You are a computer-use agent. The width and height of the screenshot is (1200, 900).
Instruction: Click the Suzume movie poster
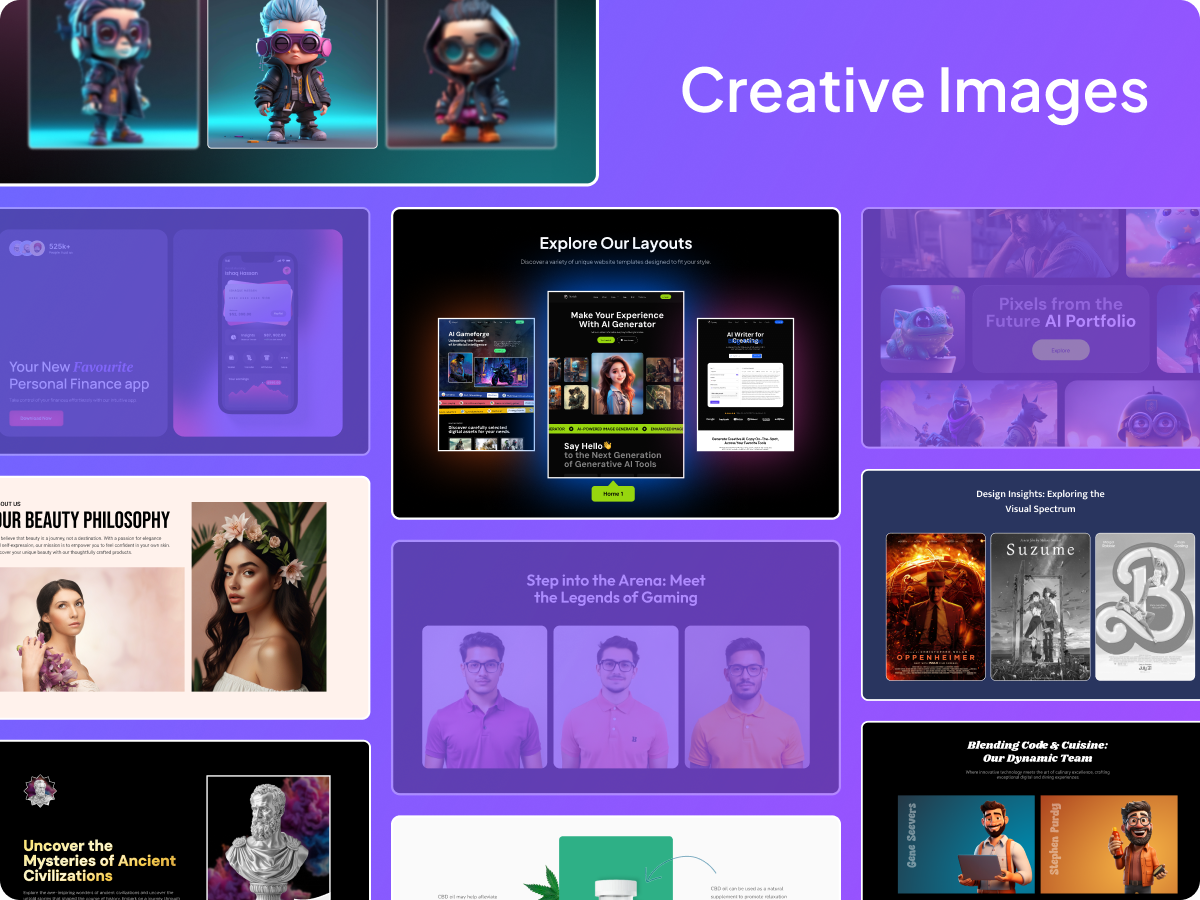coord(1040,606)
